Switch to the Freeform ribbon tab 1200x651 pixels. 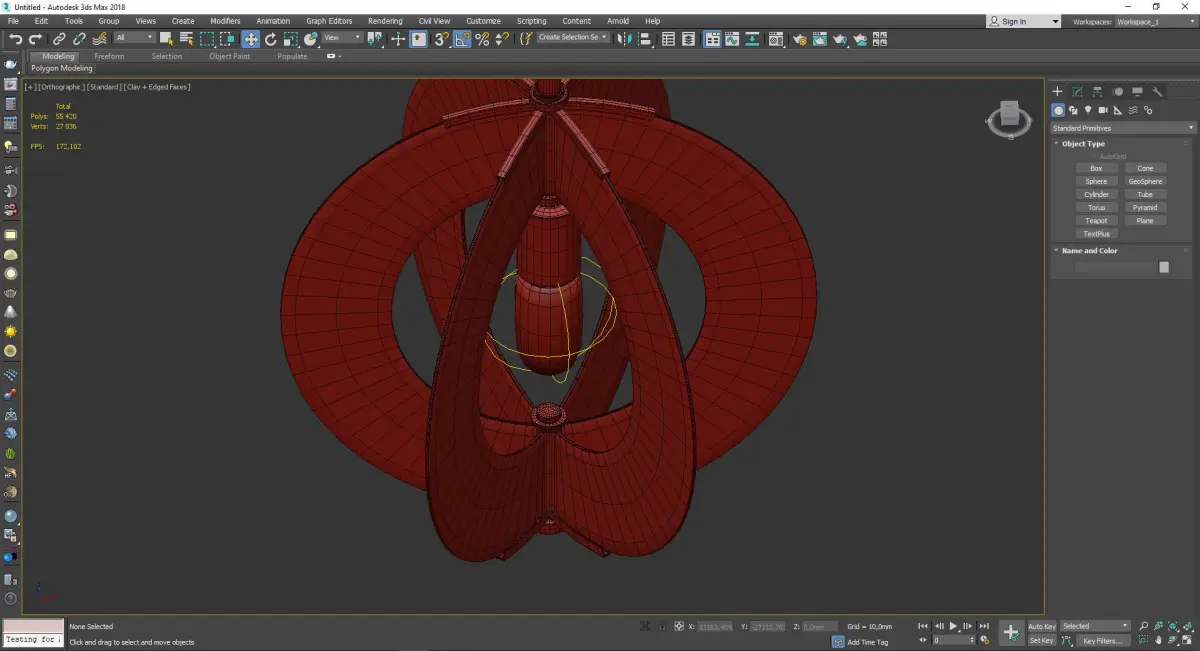(109, 56)
